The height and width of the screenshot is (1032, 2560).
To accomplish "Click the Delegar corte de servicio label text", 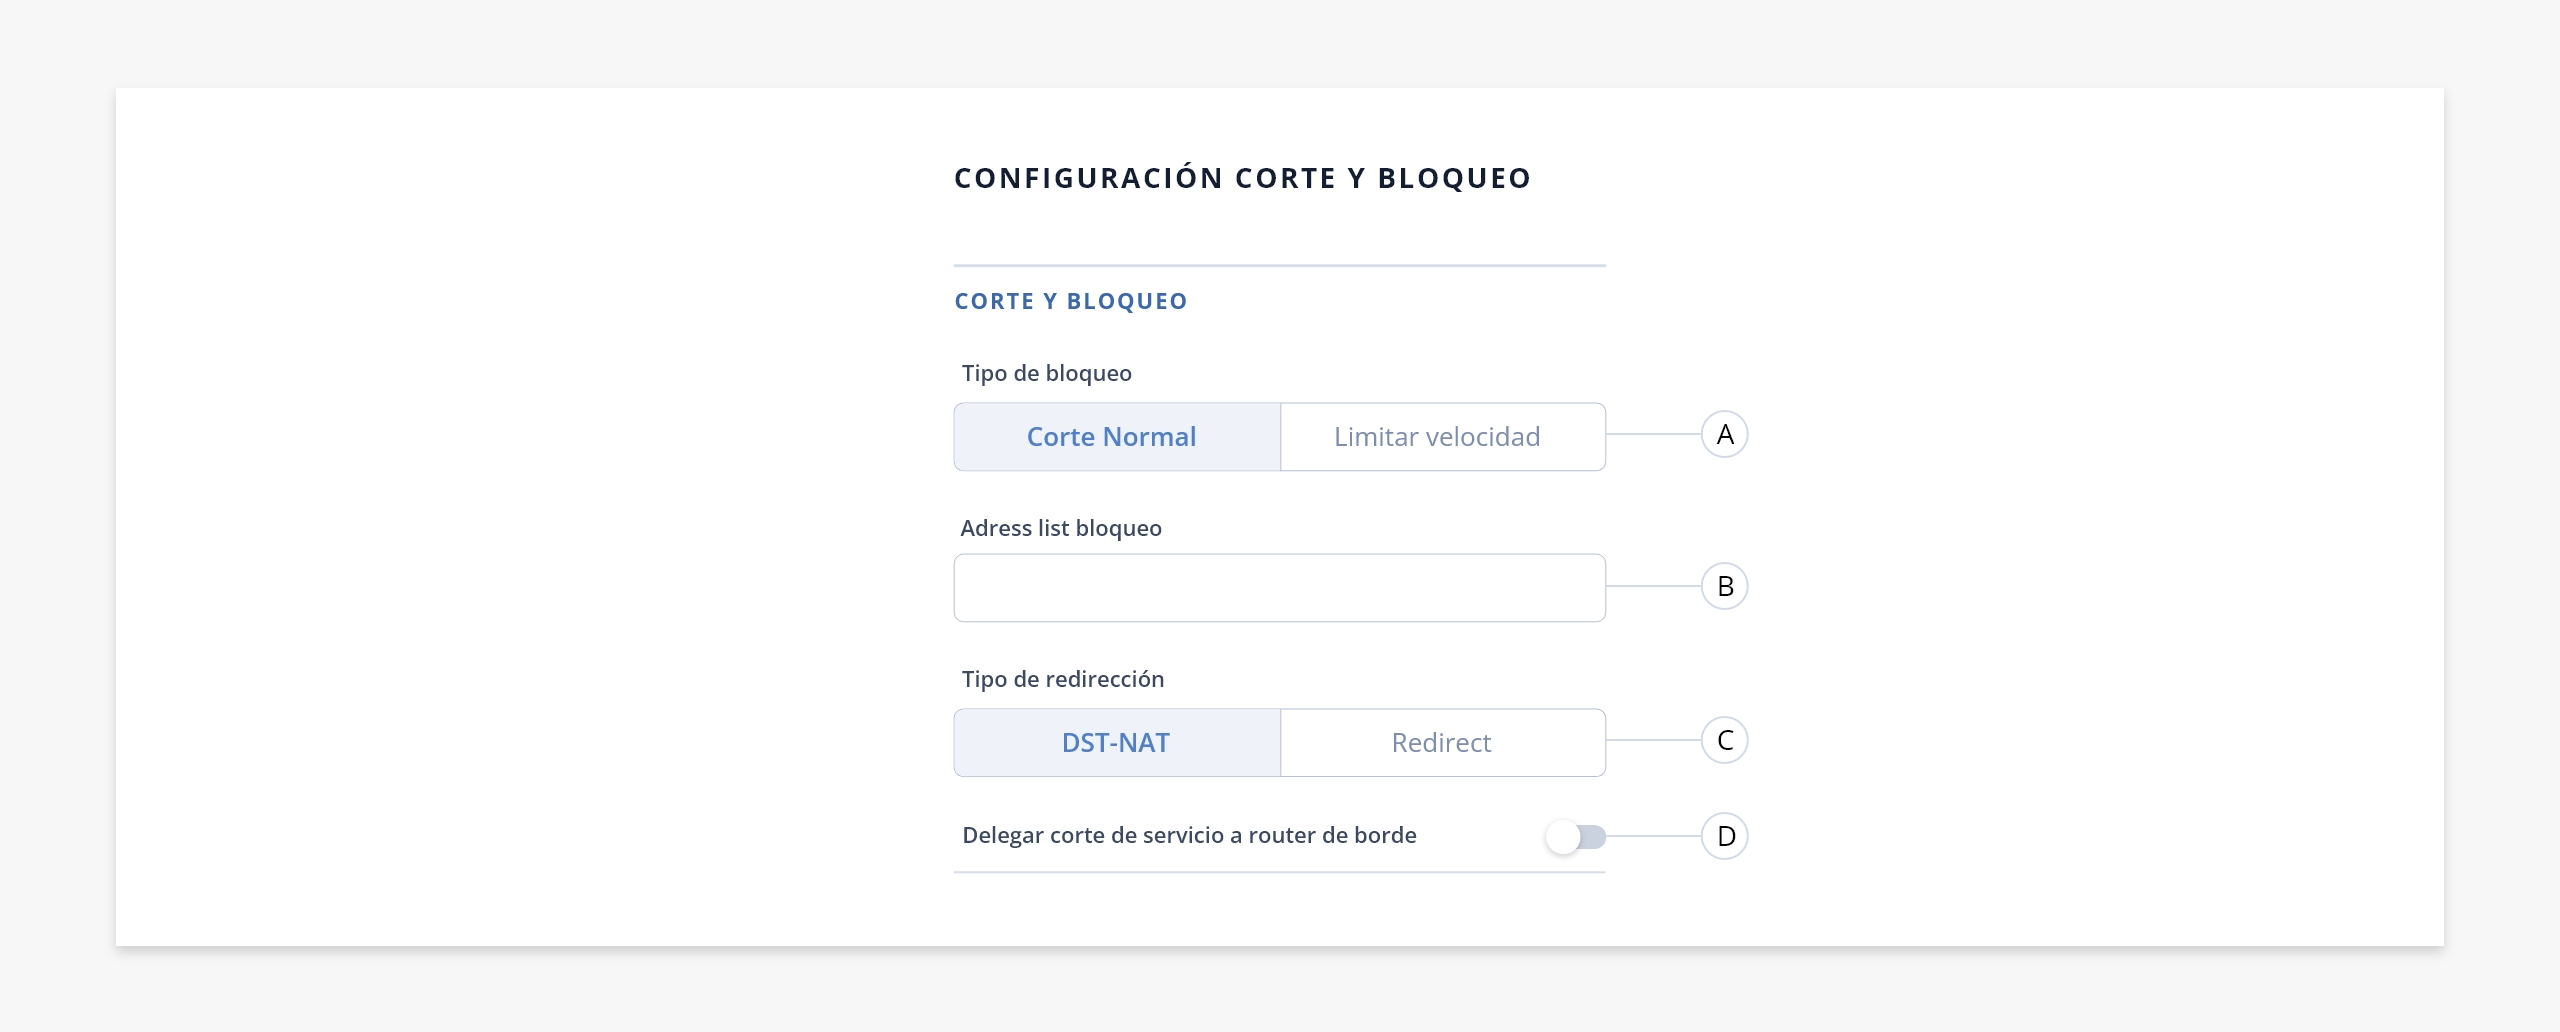I will coord(1189,835).
